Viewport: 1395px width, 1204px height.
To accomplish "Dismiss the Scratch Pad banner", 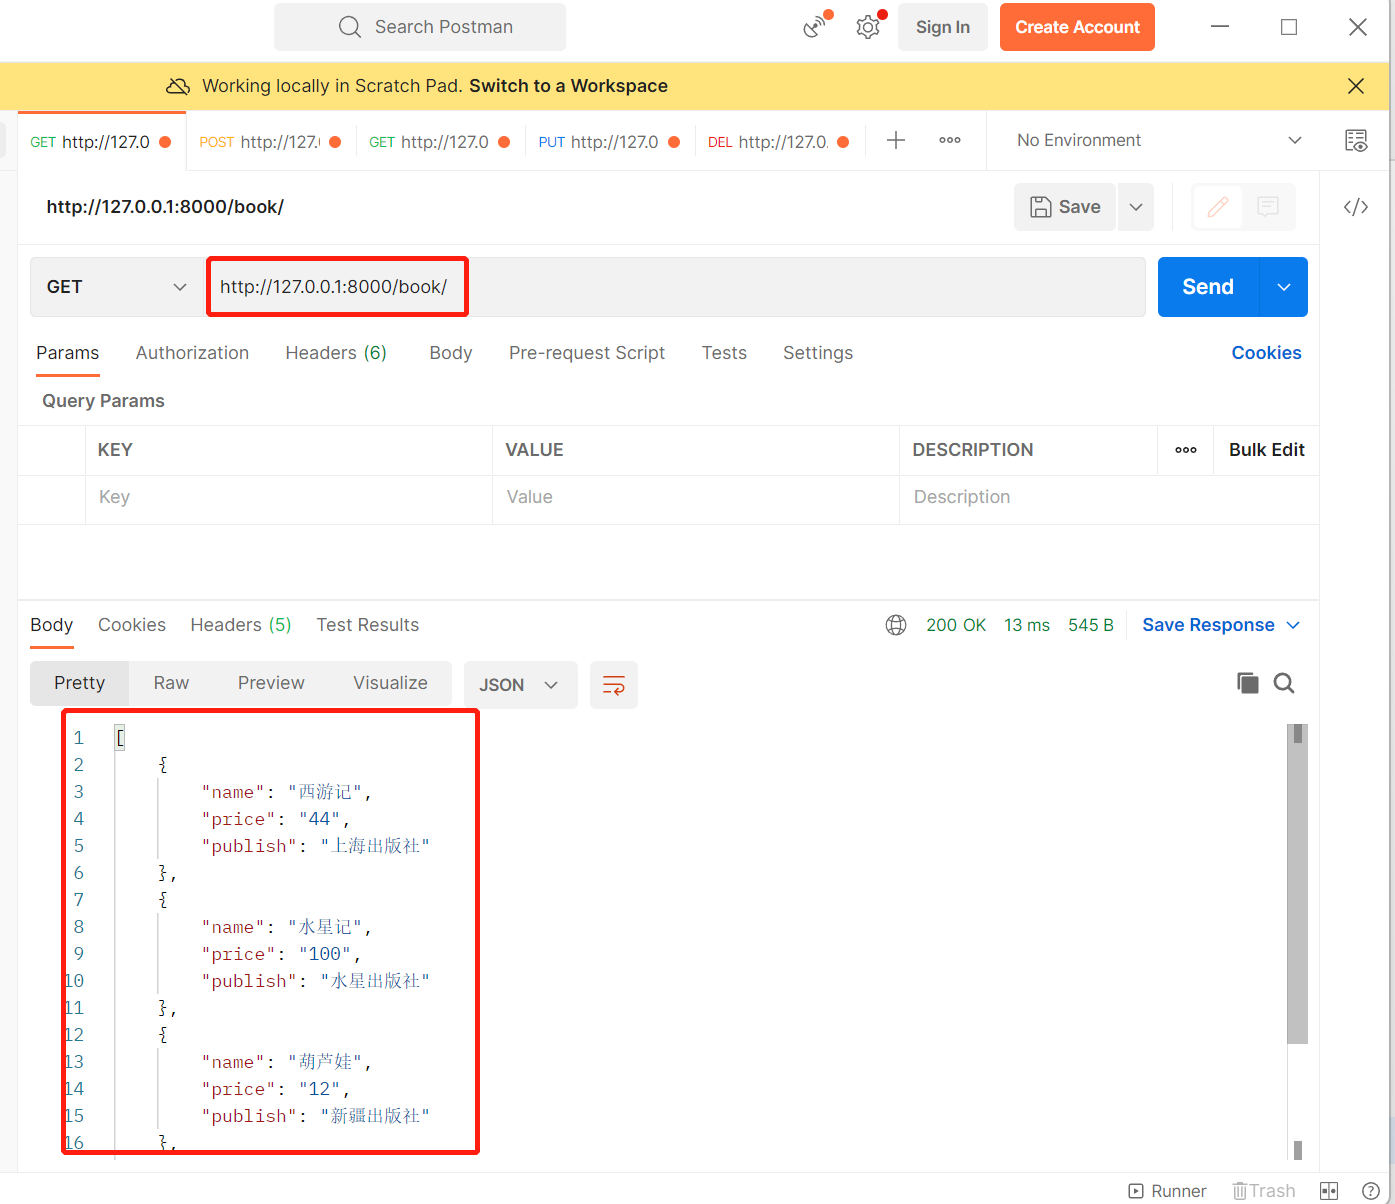I will 1356,86.
